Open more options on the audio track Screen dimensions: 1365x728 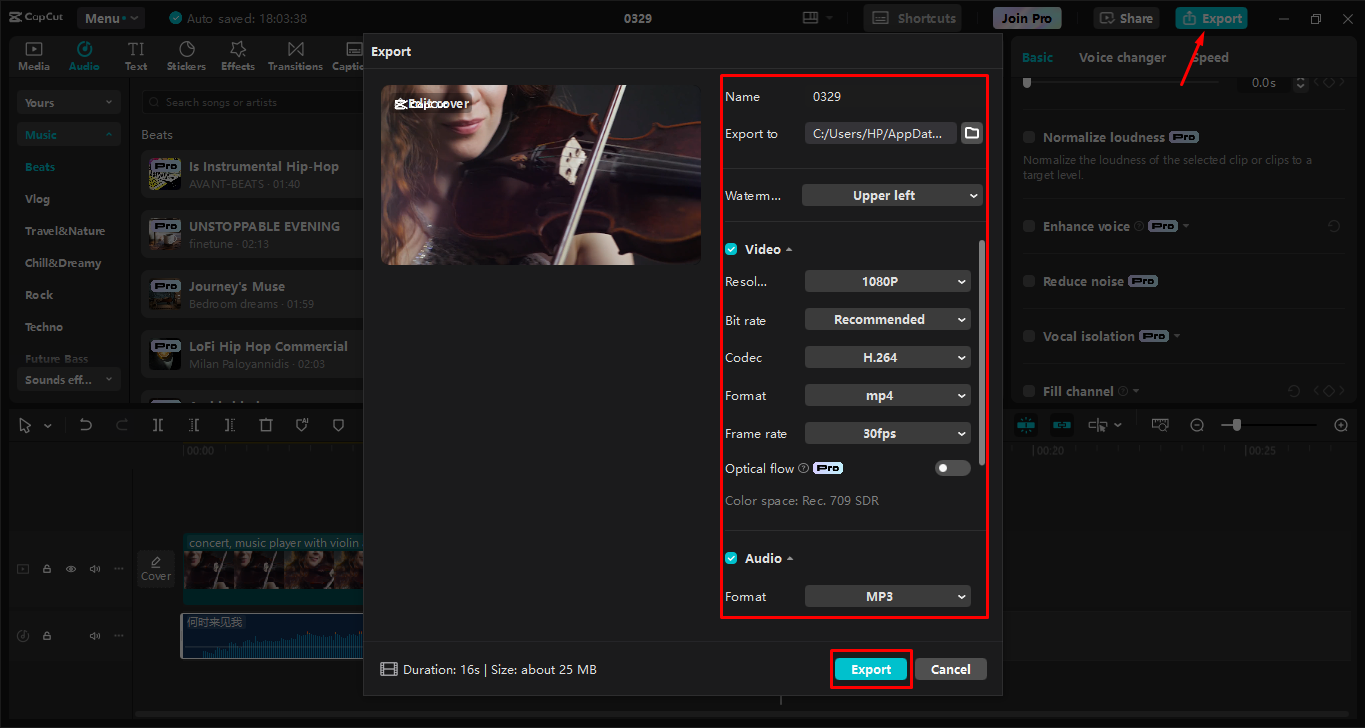pos(119,636)
